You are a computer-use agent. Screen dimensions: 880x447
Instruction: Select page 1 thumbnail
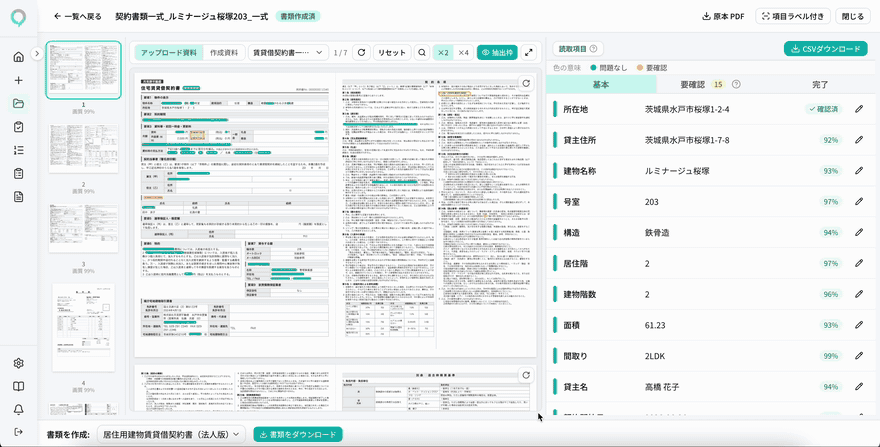[83, 70]
